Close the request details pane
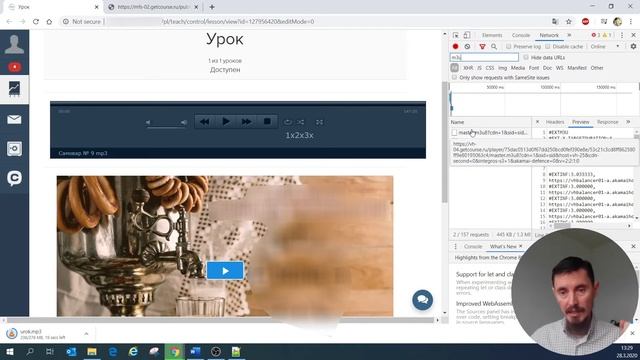640x360 pixels. click(x=537, y=122)
